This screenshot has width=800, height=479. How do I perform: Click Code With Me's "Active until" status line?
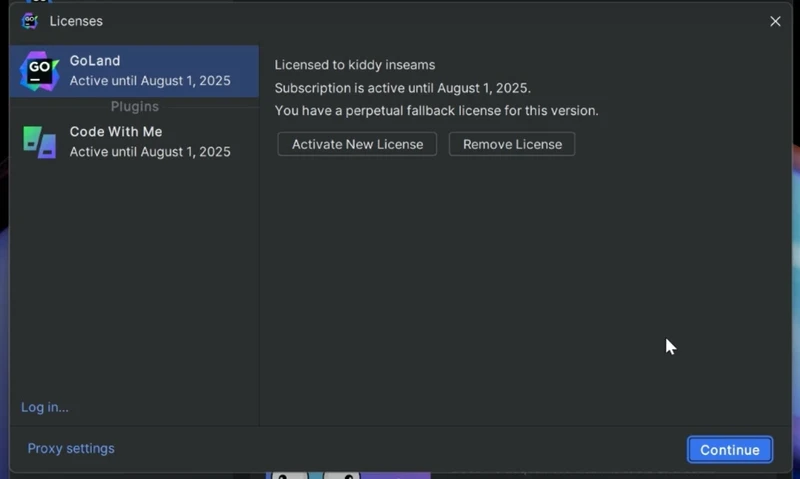[x=150, y=152]
